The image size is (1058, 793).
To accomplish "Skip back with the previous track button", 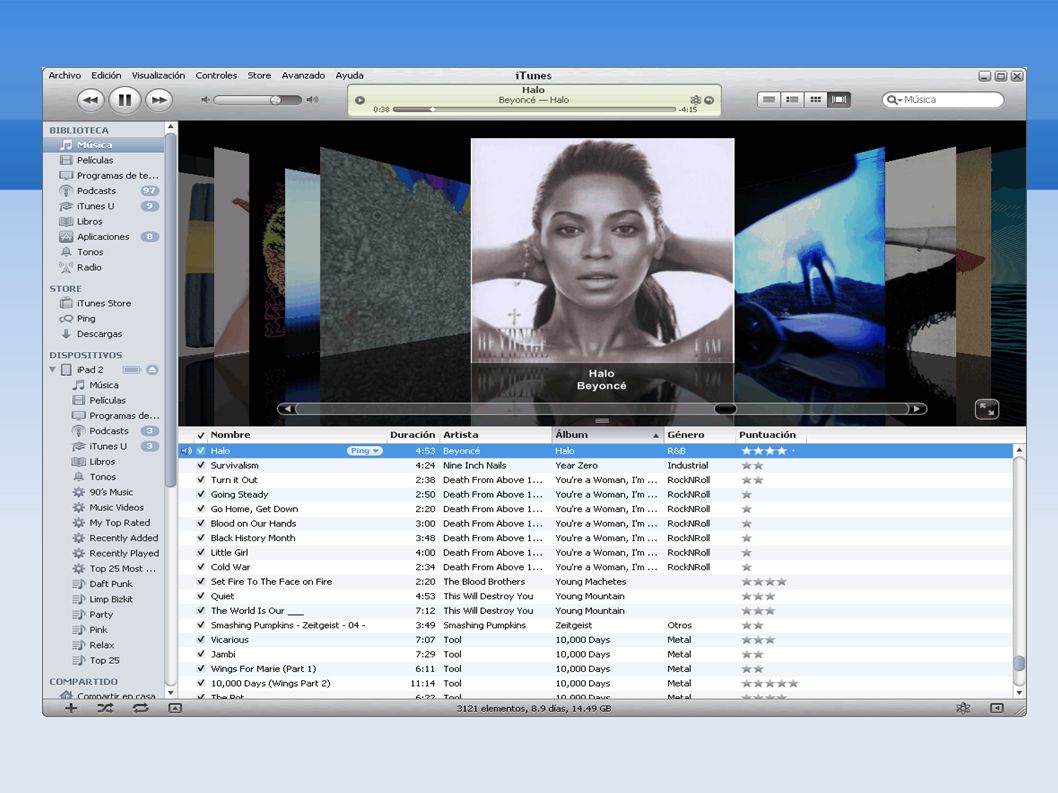I will click(91, 100).
